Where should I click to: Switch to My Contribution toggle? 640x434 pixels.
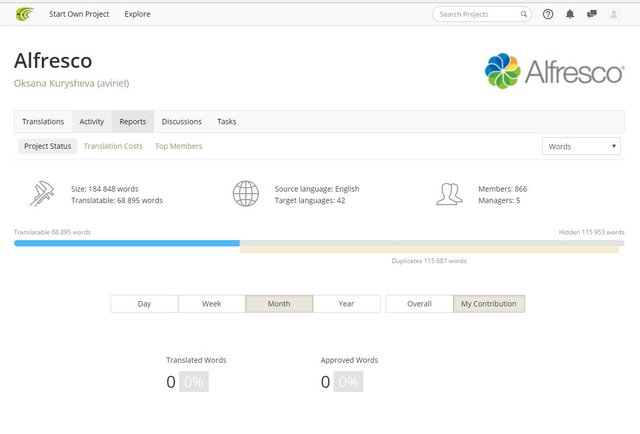[x=489, y=304]
